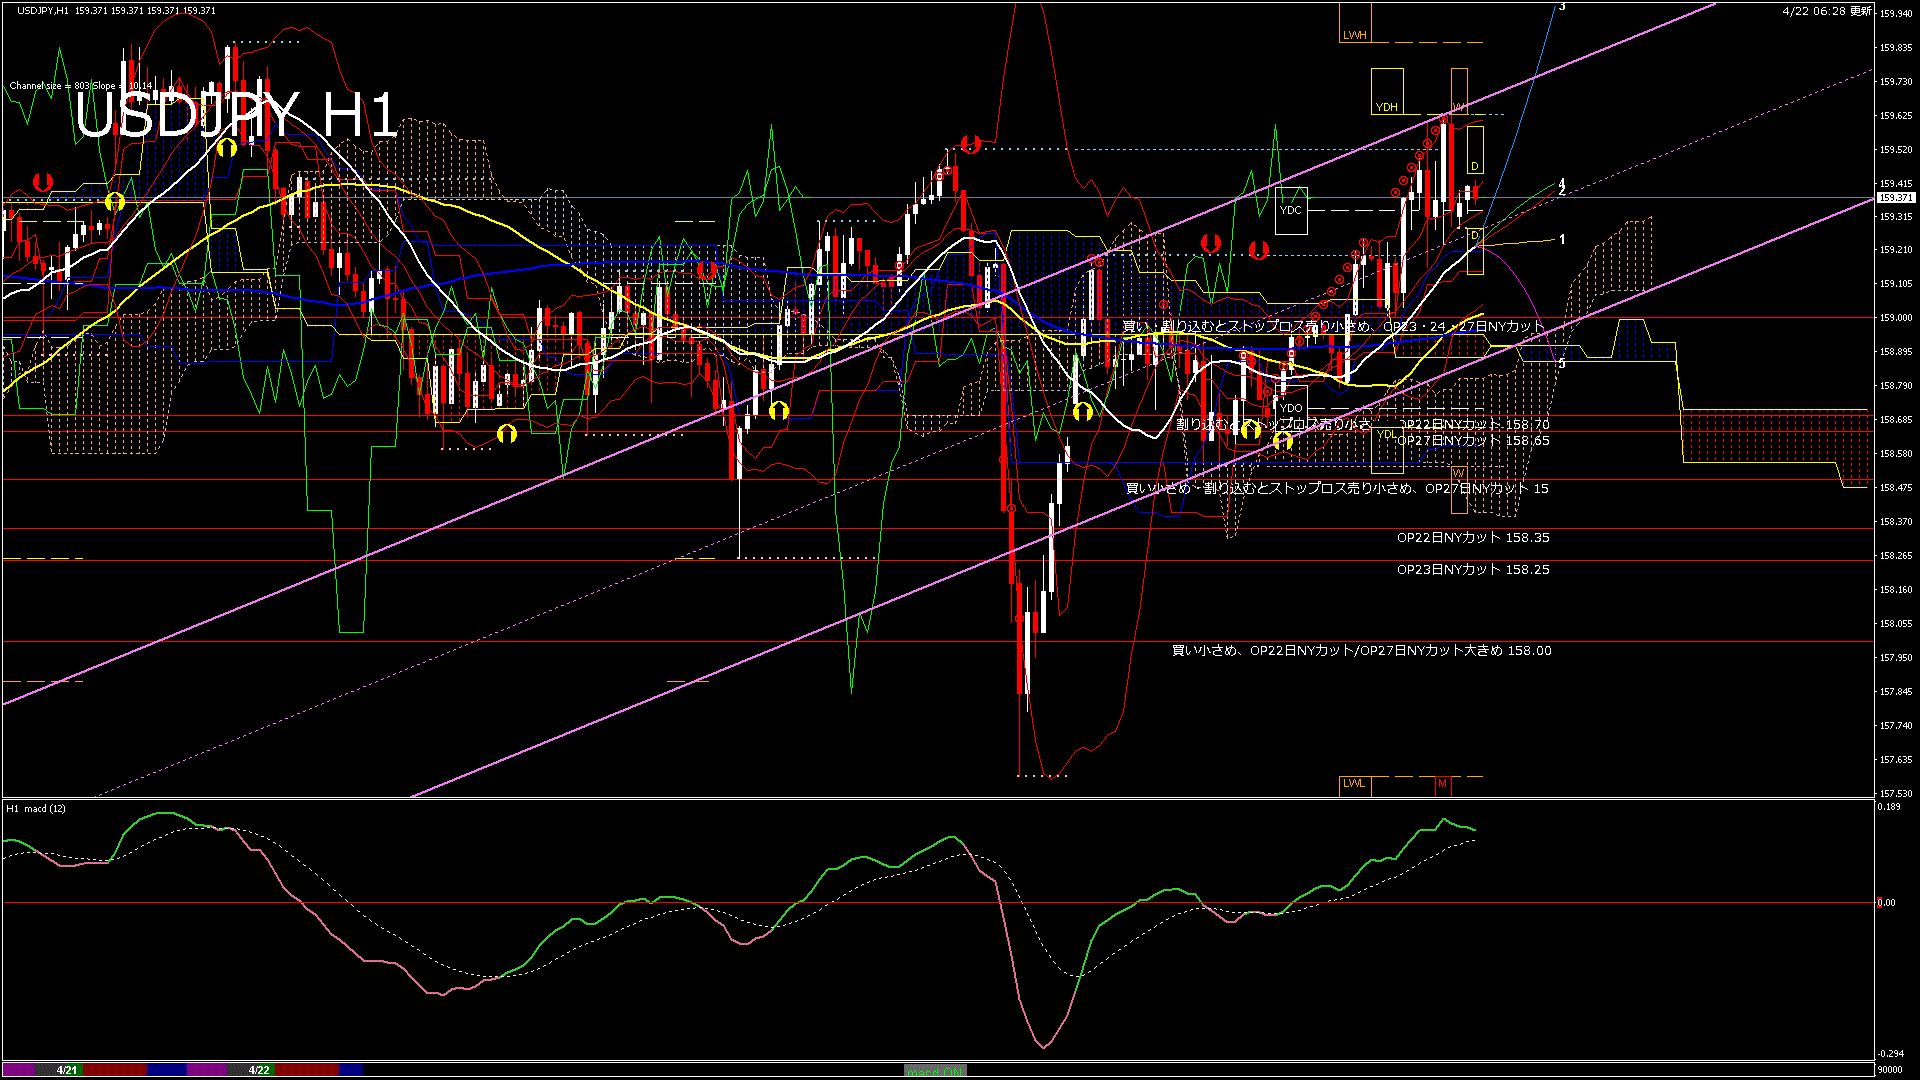Click the YDC yesterday close box
1920x1080 pixels.
pyautogui.click(x=1291, y=210)
